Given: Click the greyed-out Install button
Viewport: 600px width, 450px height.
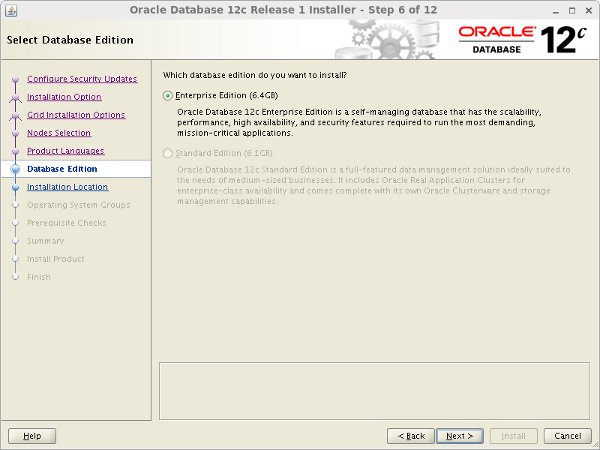Looking at the screenshot, I should point(514,436).
